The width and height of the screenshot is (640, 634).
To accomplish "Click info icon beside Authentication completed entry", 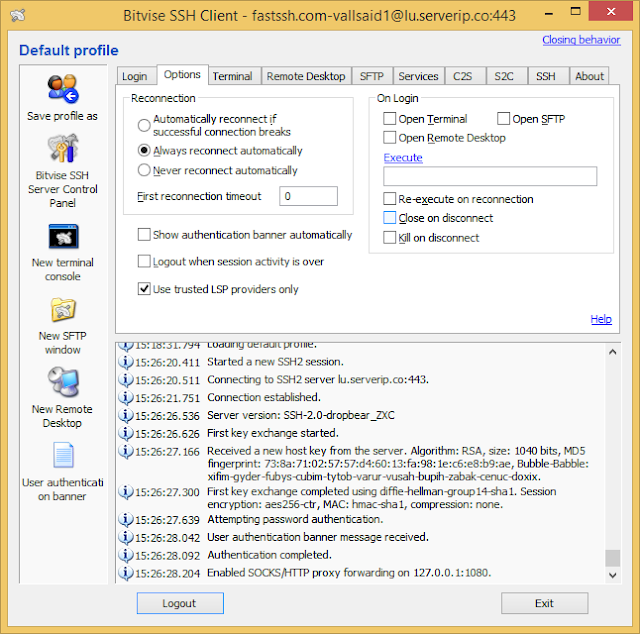I will pyautogui.click(x=125, y=555).
